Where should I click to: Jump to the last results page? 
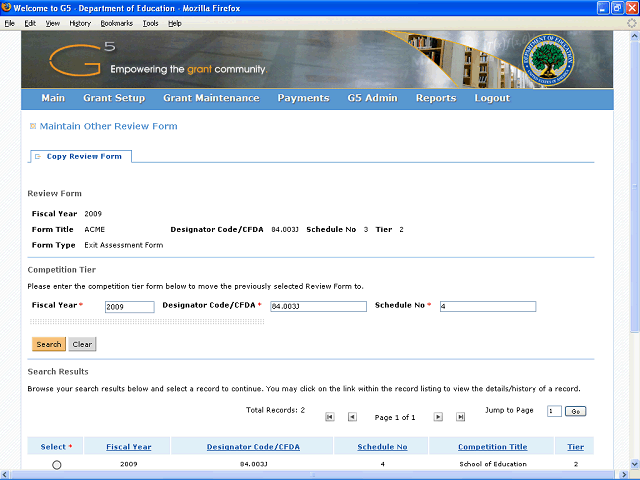click(460, 417)
